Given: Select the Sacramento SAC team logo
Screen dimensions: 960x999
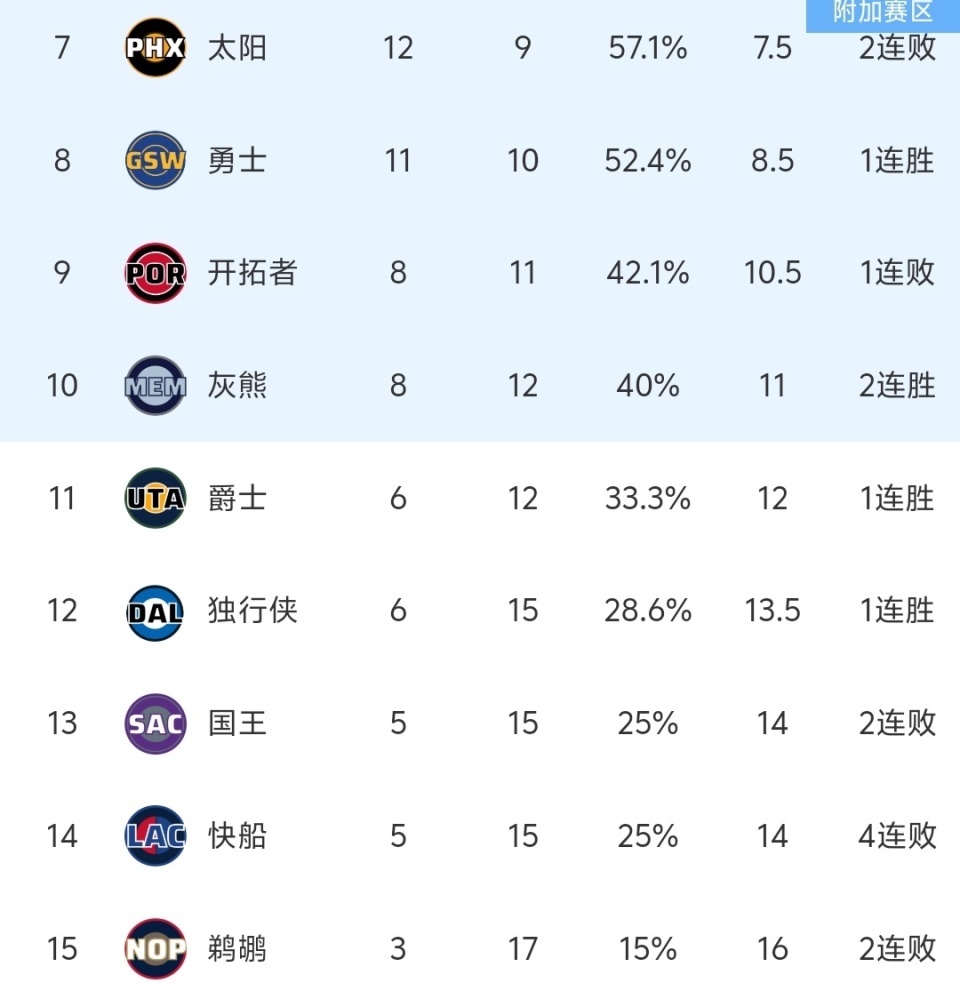Looking at the screenshot, I should pos(155,723).
